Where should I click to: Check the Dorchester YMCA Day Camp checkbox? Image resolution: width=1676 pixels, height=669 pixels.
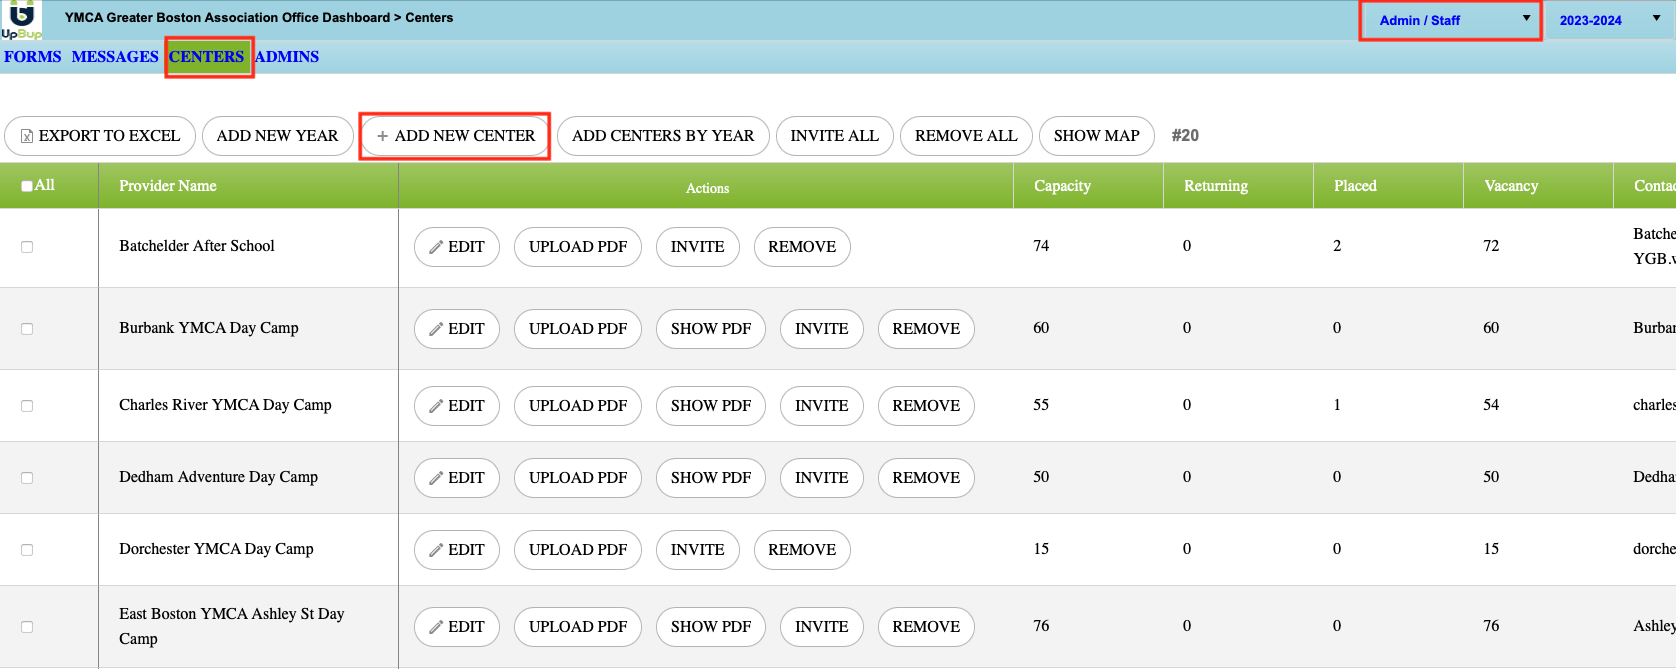27,550
